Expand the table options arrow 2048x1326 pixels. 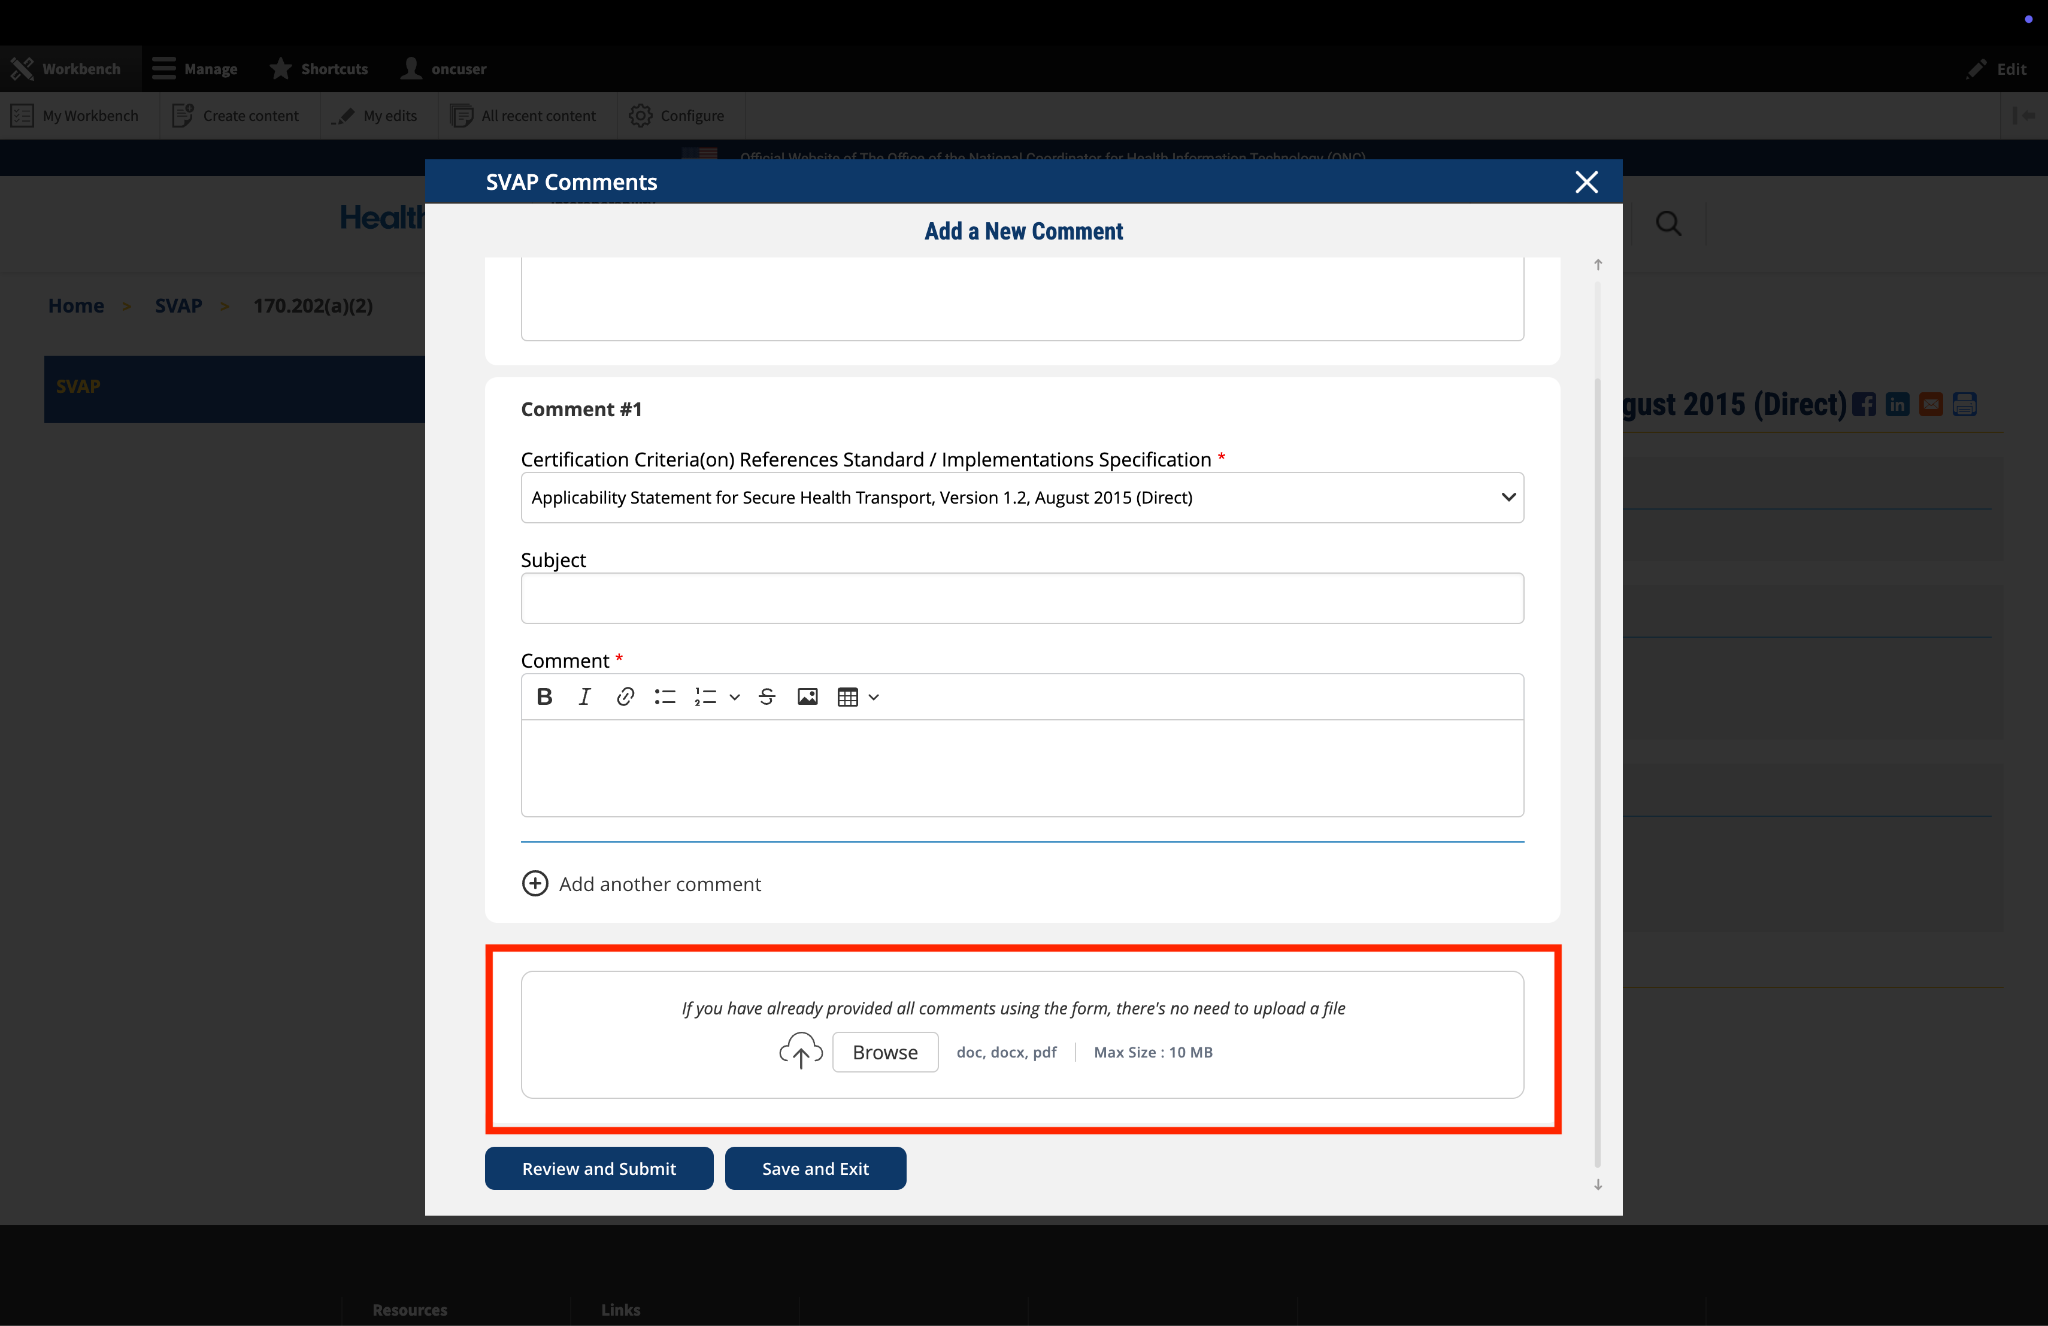[874, 697]
